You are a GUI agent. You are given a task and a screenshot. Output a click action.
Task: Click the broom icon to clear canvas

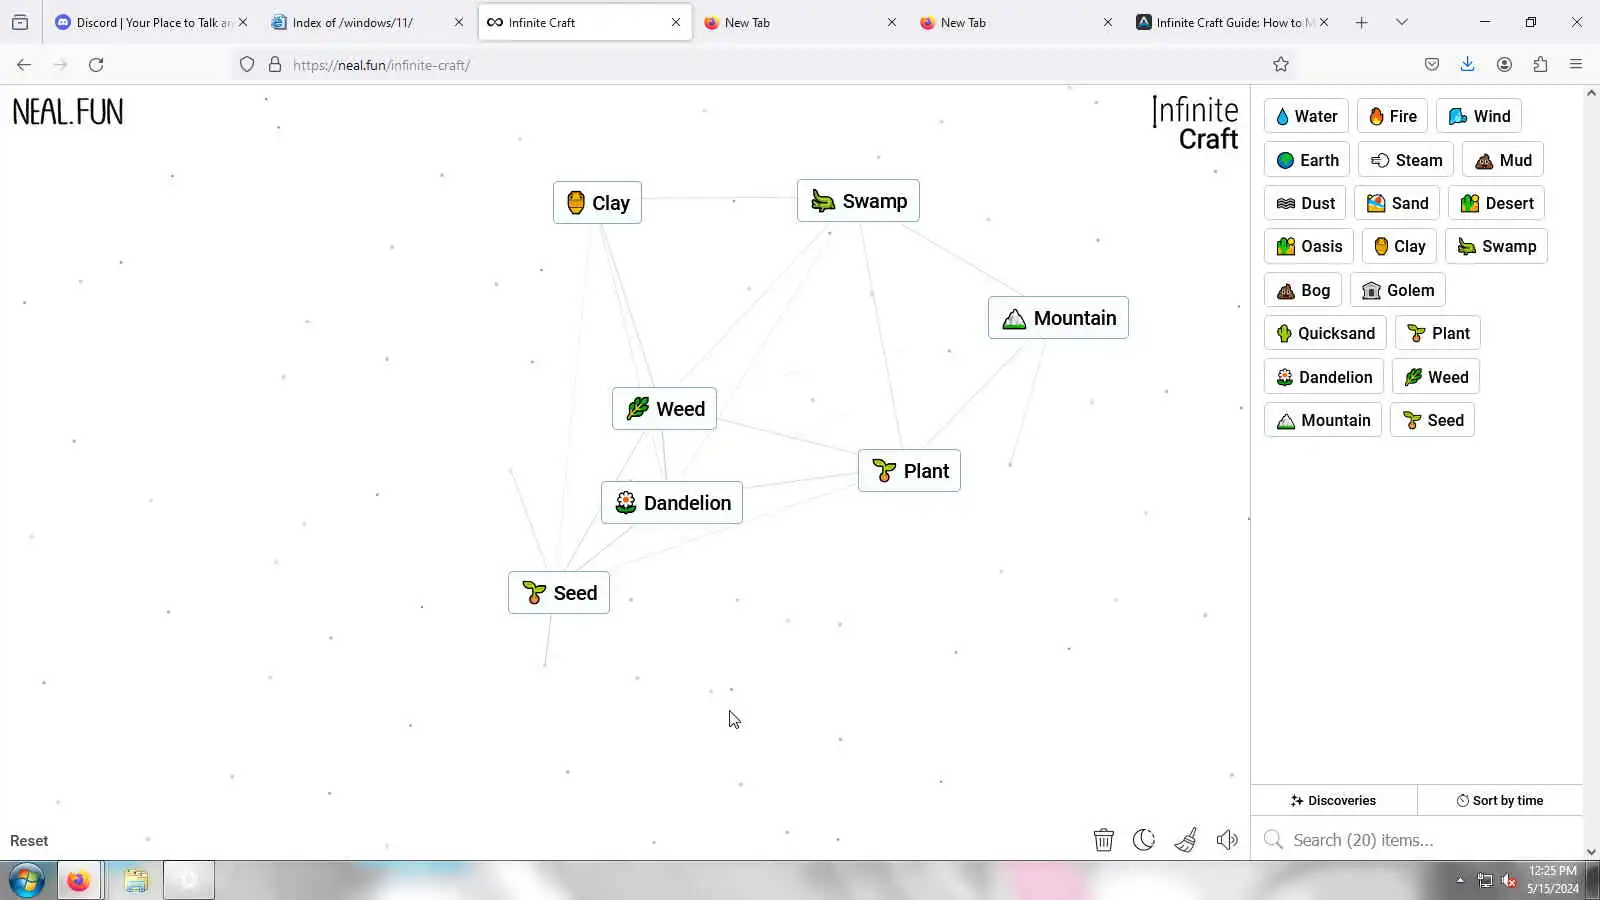pyautogui.click(x=1186, y=840)
